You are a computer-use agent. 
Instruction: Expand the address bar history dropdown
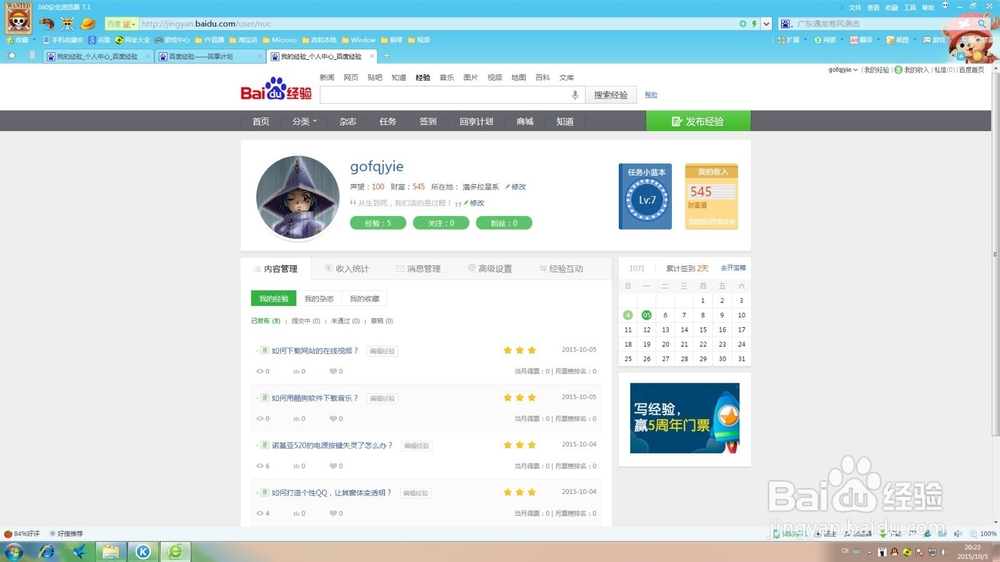[766, 24]
